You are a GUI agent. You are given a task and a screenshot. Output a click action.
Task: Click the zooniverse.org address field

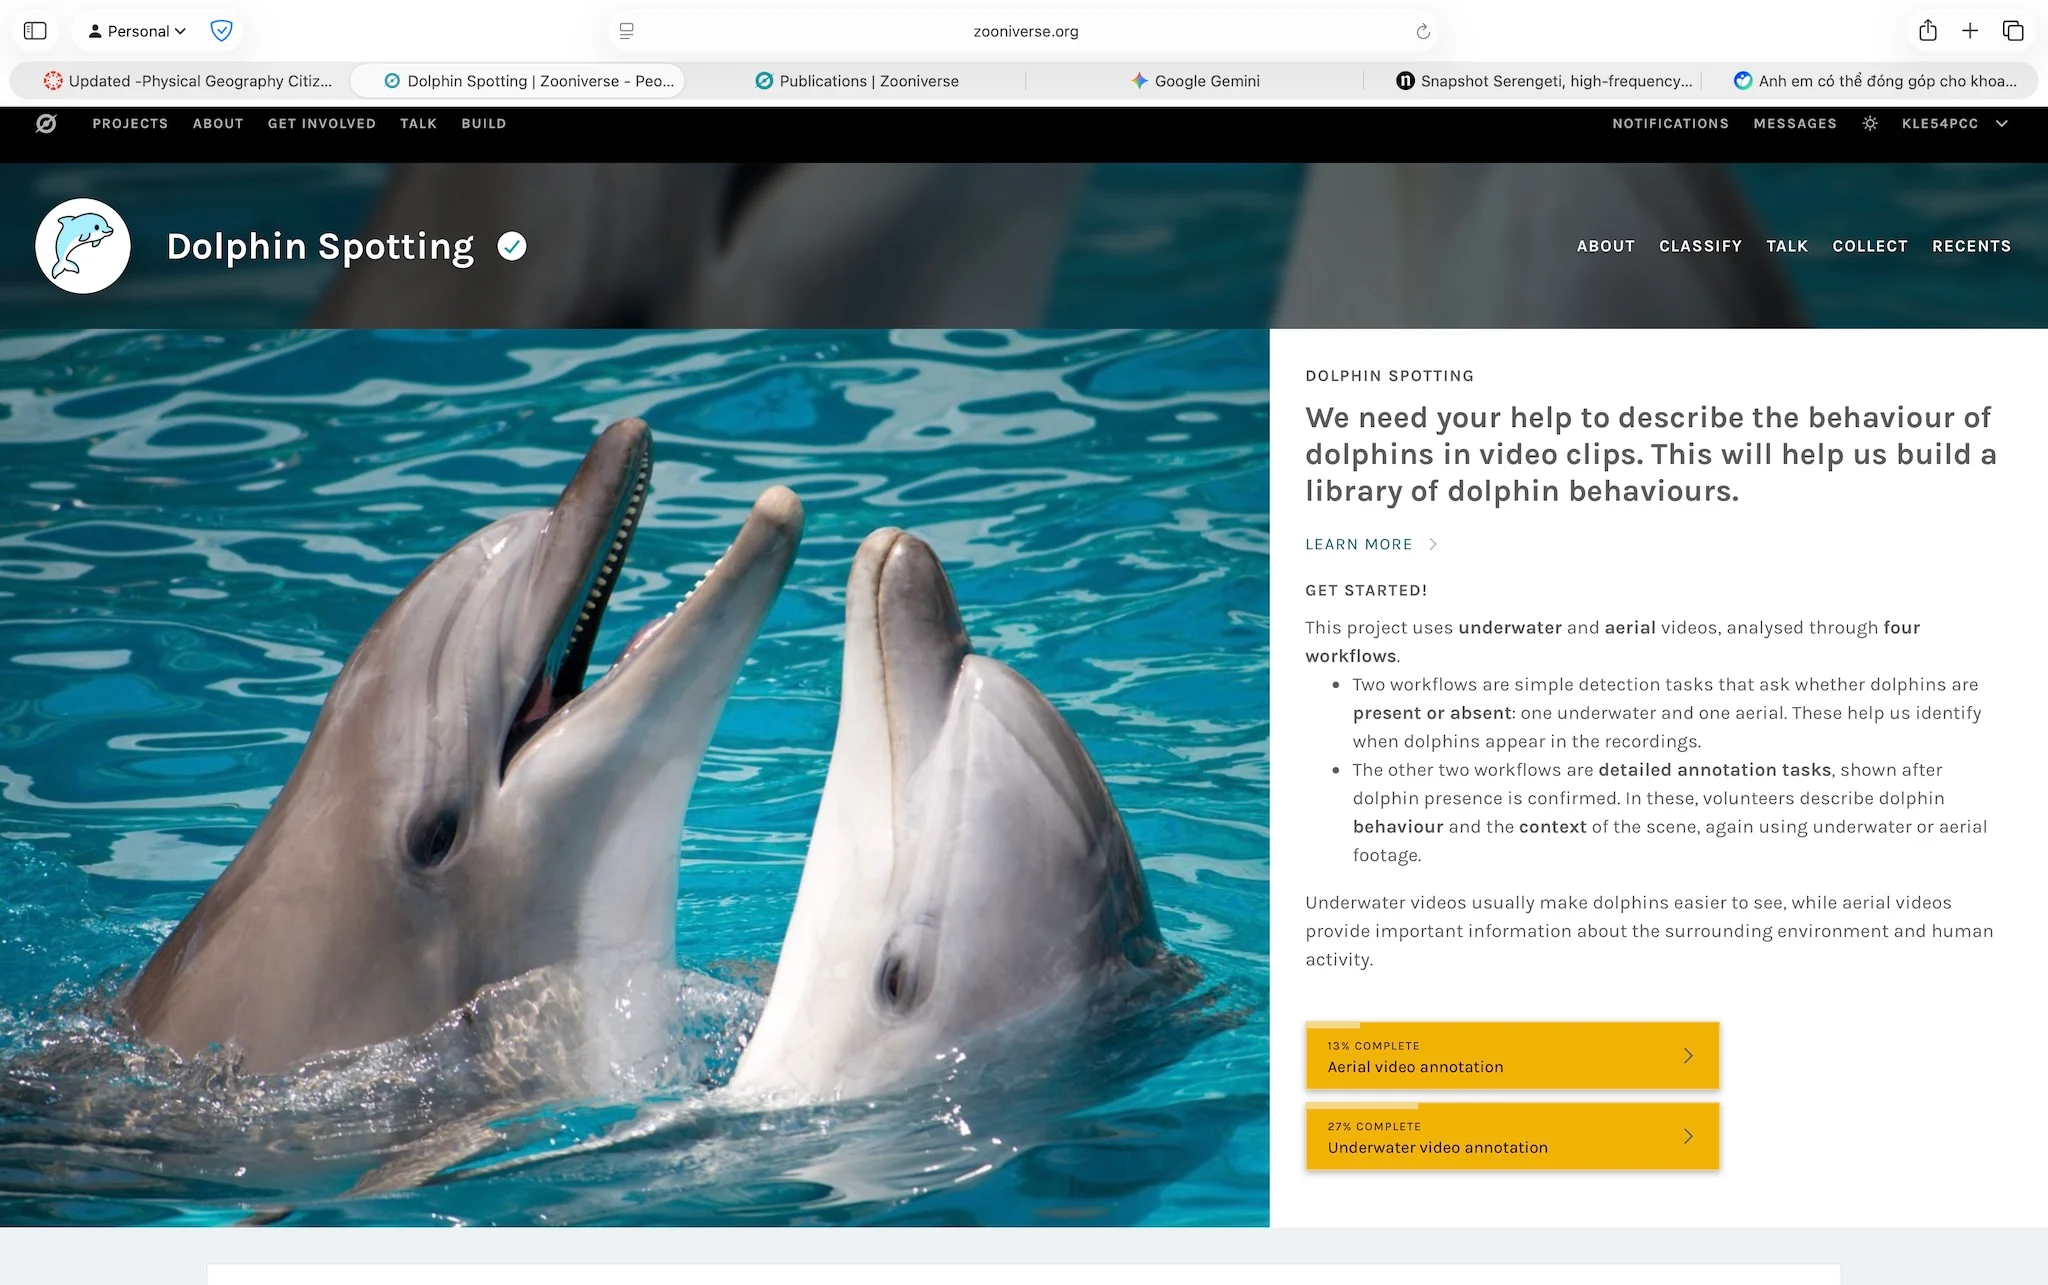(x=1025, y=31)
